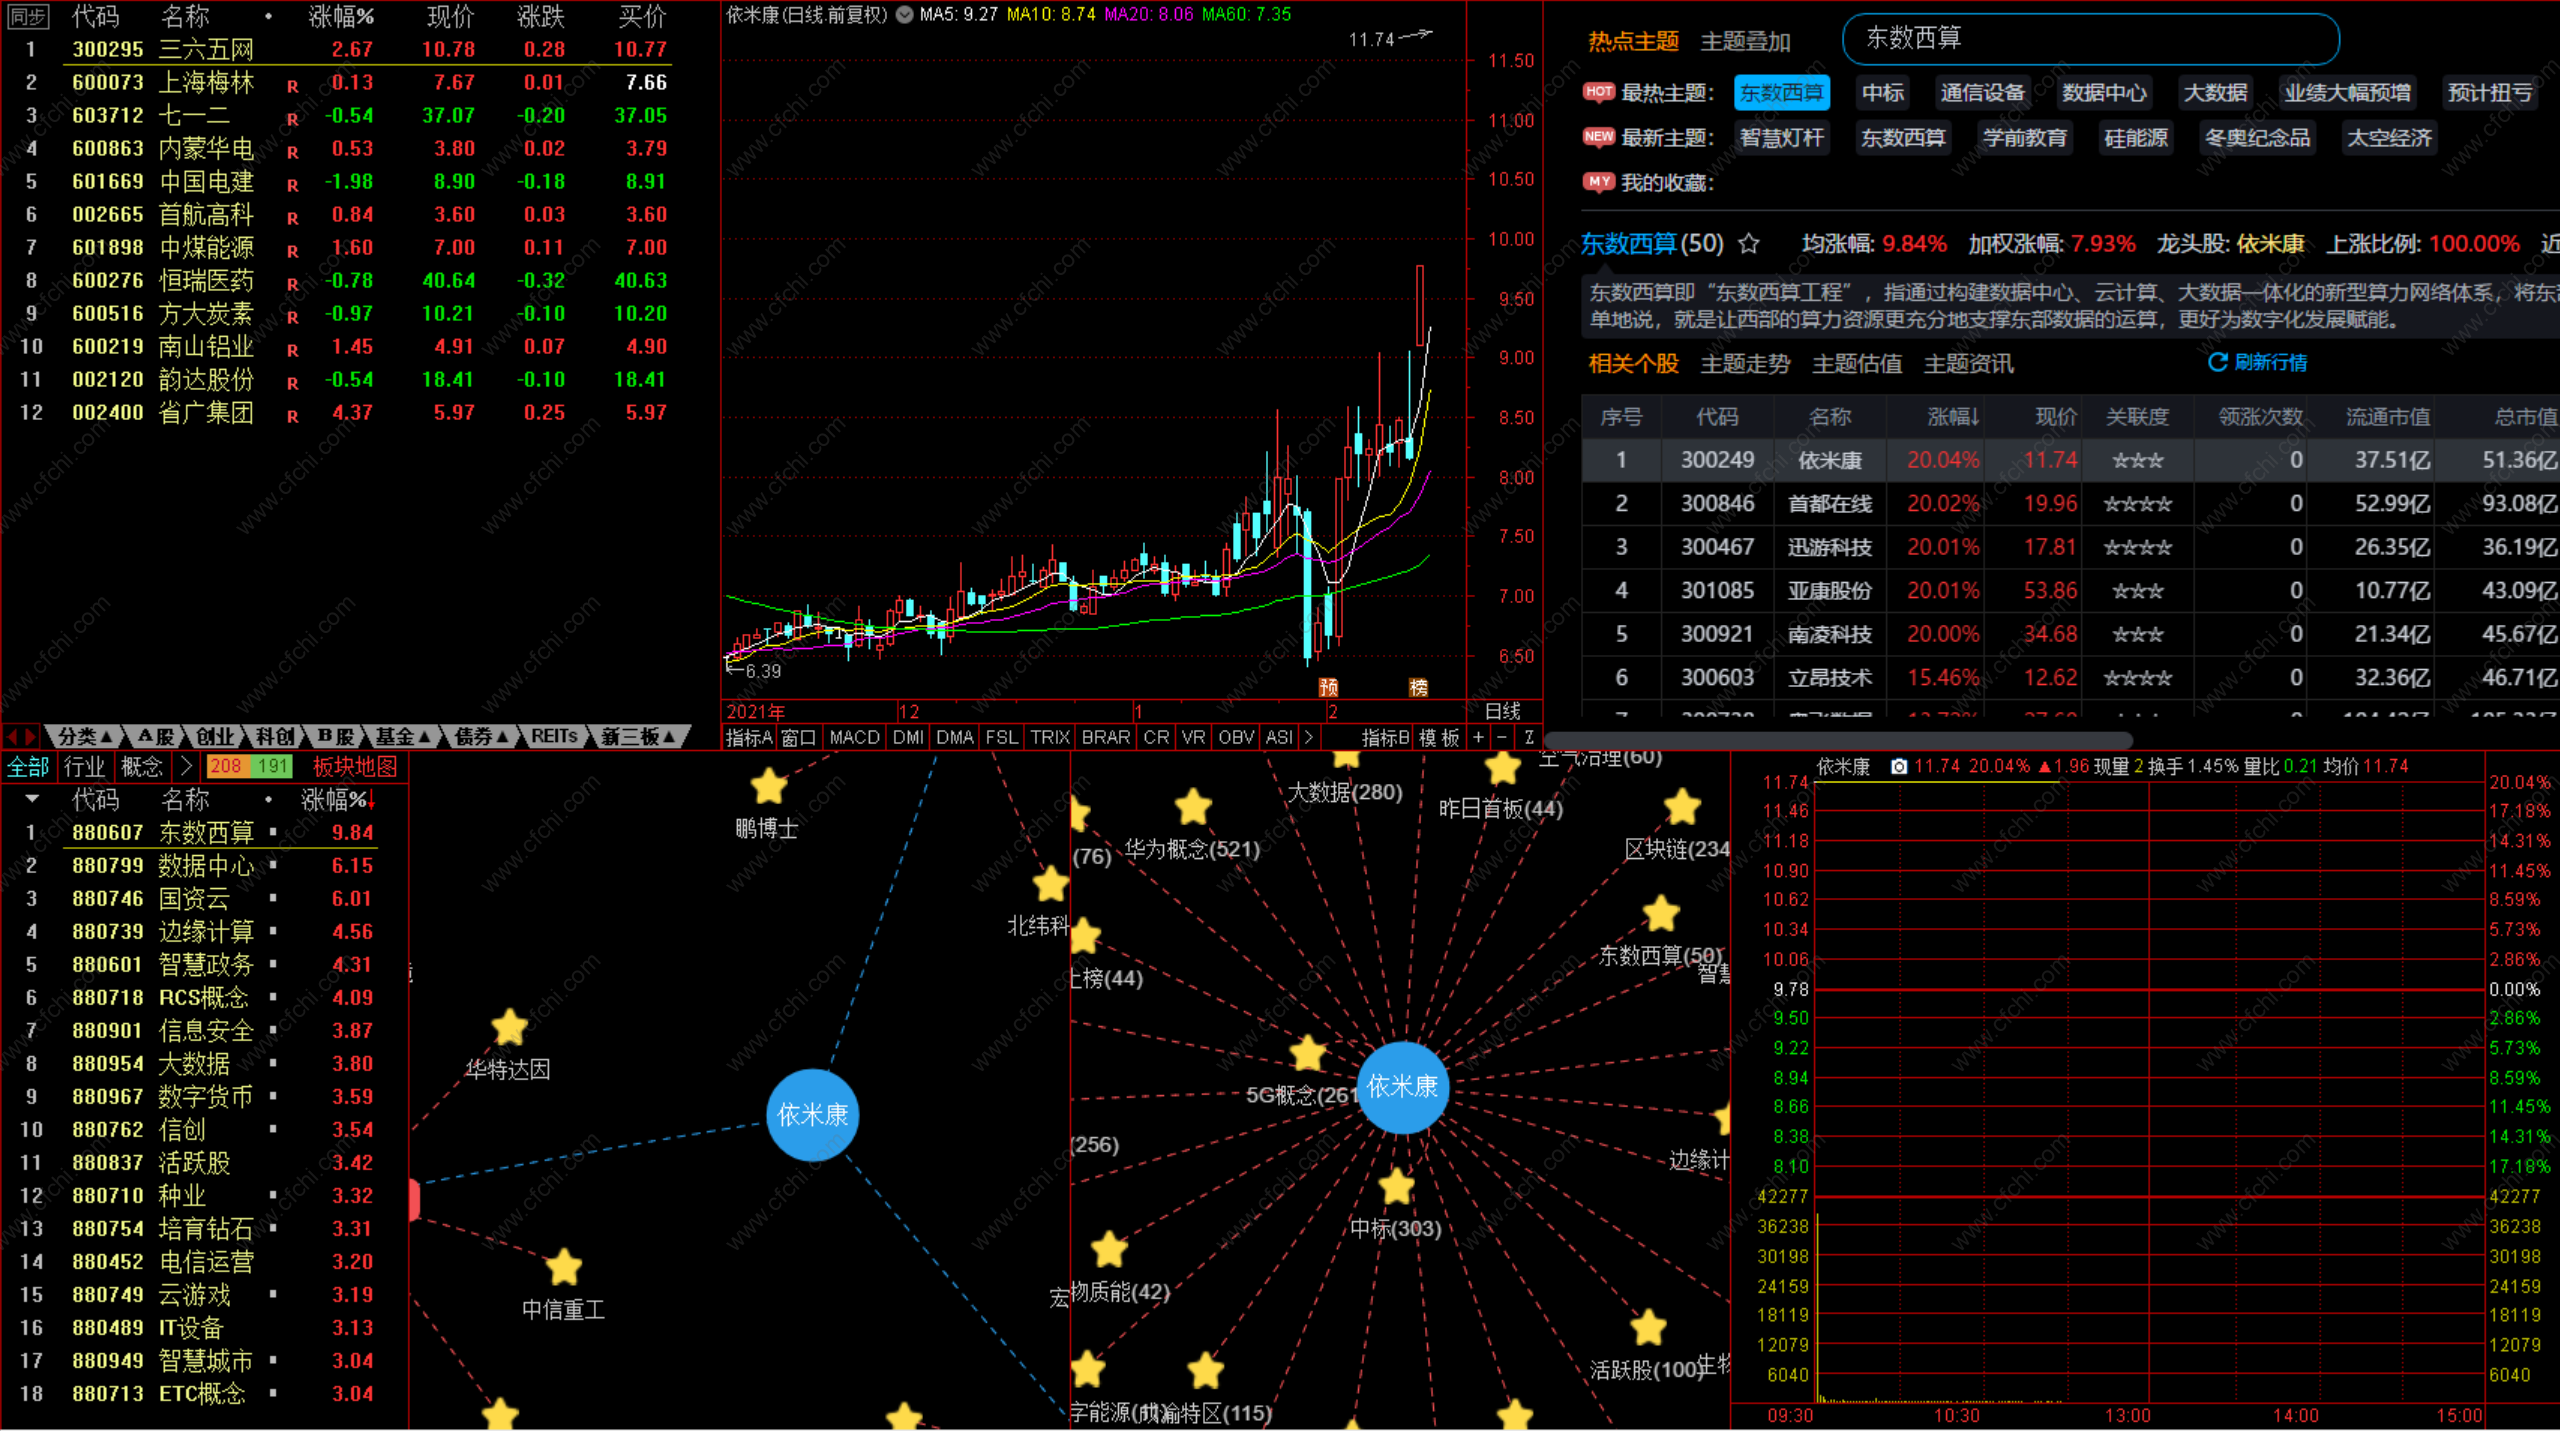Click the 通信设备 hot theme button

[x=1982, y=93]
